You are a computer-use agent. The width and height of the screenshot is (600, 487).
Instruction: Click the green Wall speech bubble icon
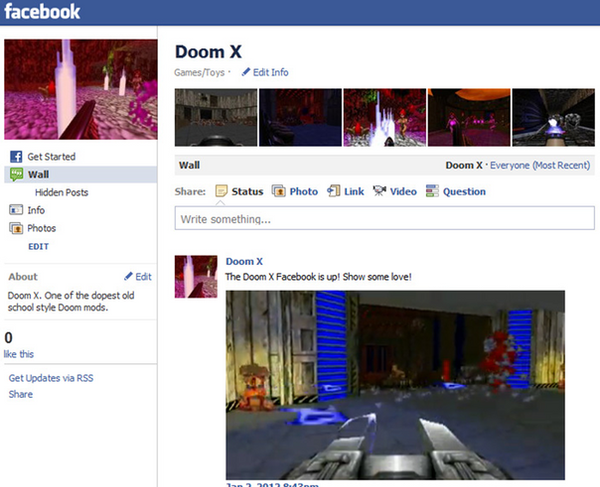click(x=16, y=174)
